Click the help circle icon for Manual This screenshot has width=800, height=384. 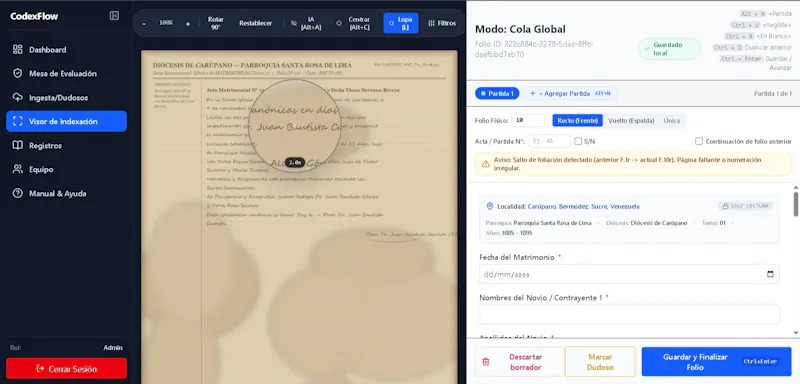[18, 193]
